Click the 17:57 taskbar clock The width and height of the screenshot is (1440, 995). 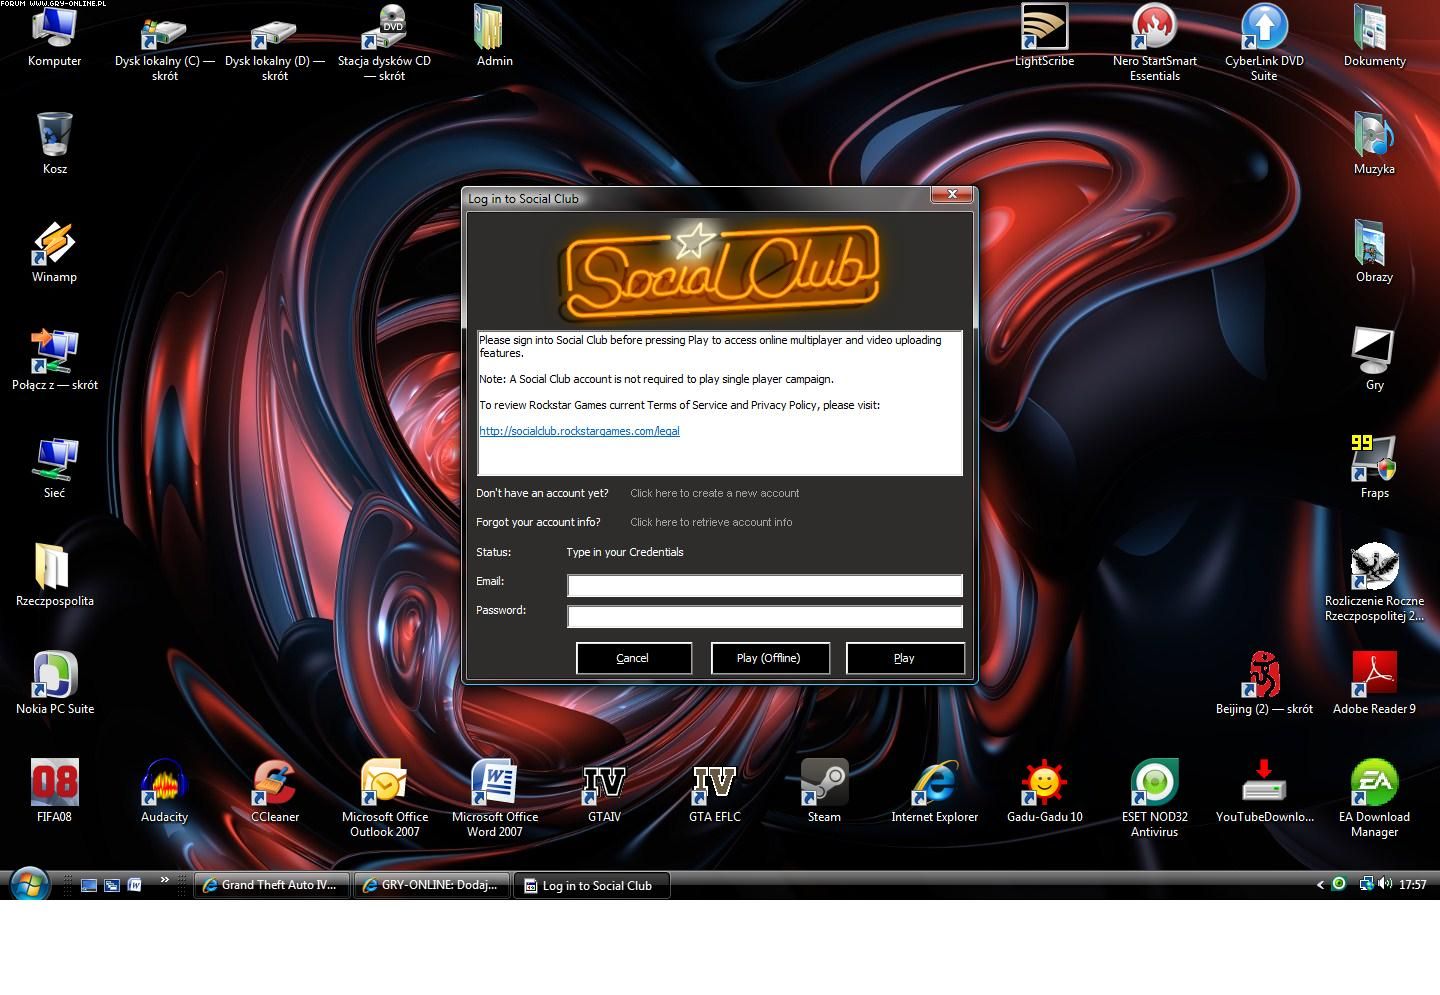pos(1413,884)
